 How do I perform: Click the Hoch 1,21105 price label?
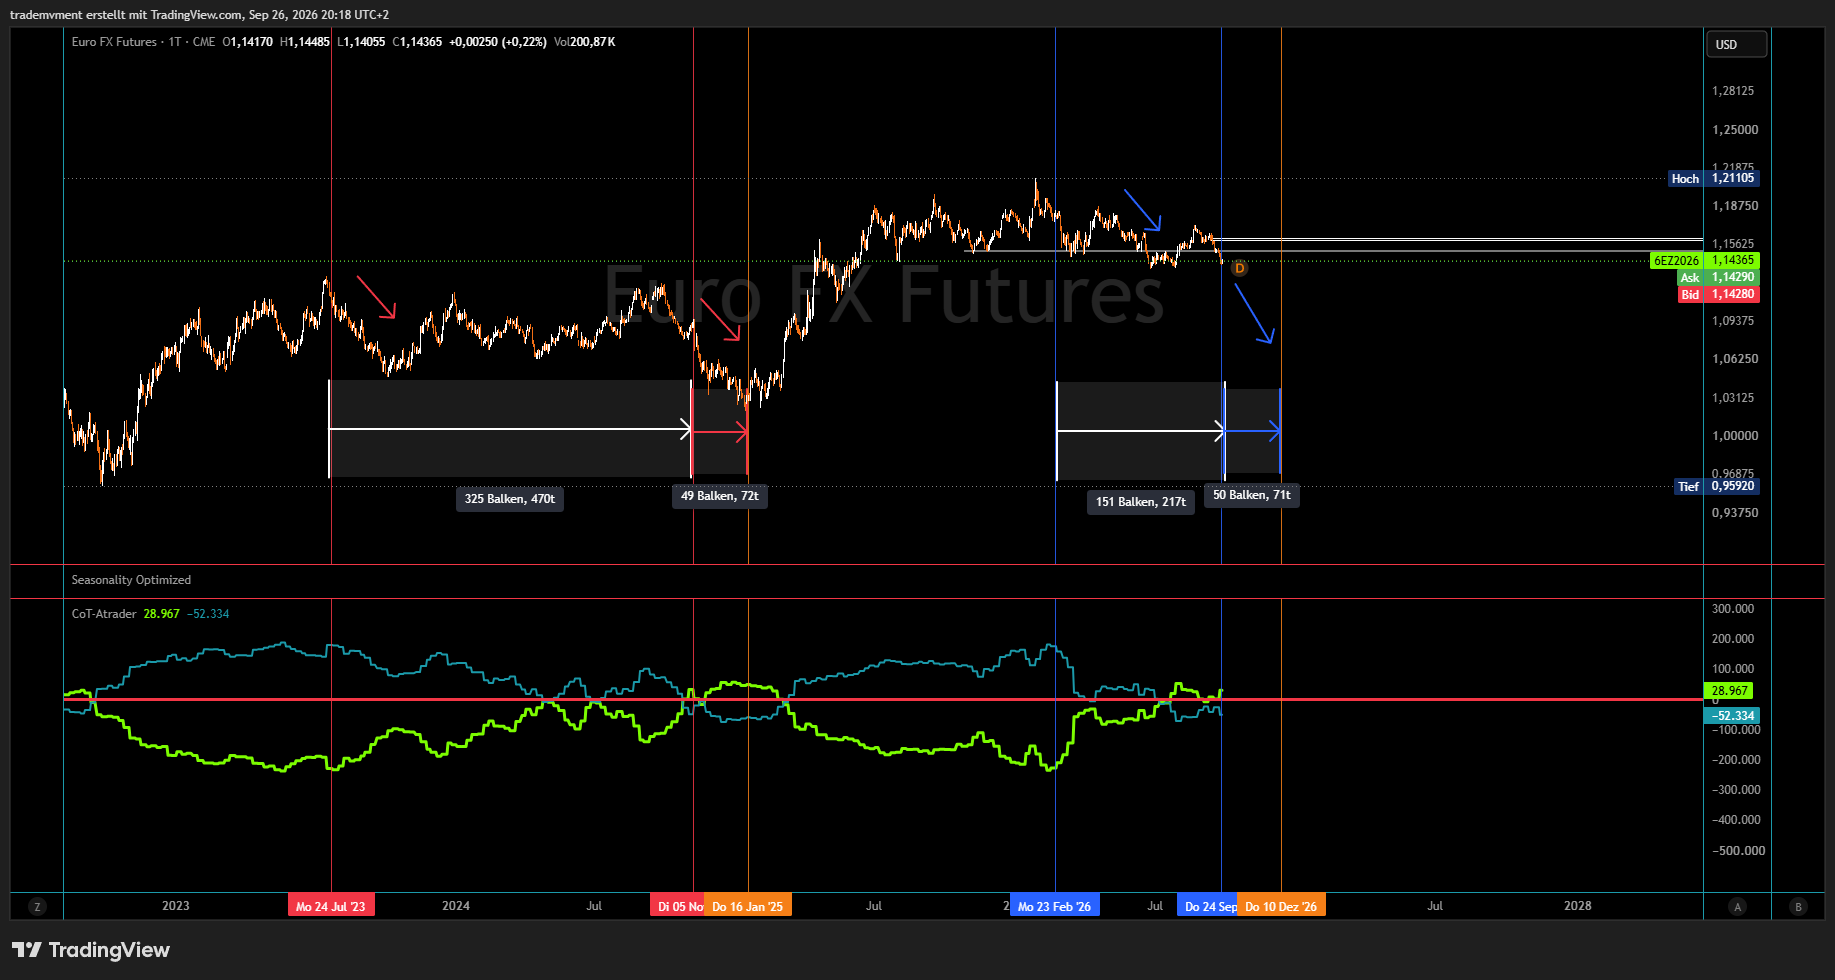click(x=1713, y=178)
